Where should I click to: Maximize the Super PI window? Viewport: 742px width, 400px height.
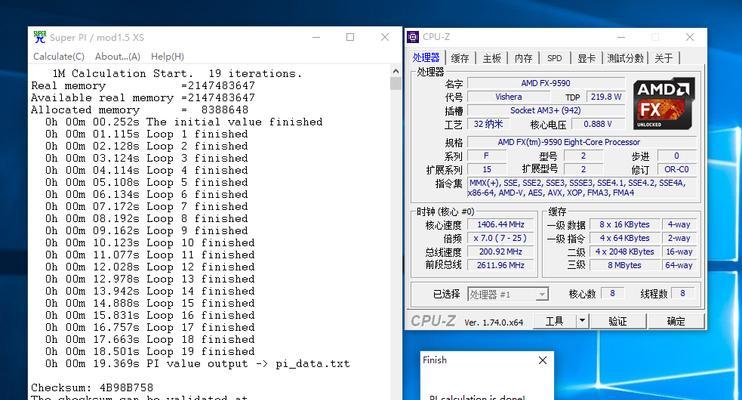(x=350, y=37)
